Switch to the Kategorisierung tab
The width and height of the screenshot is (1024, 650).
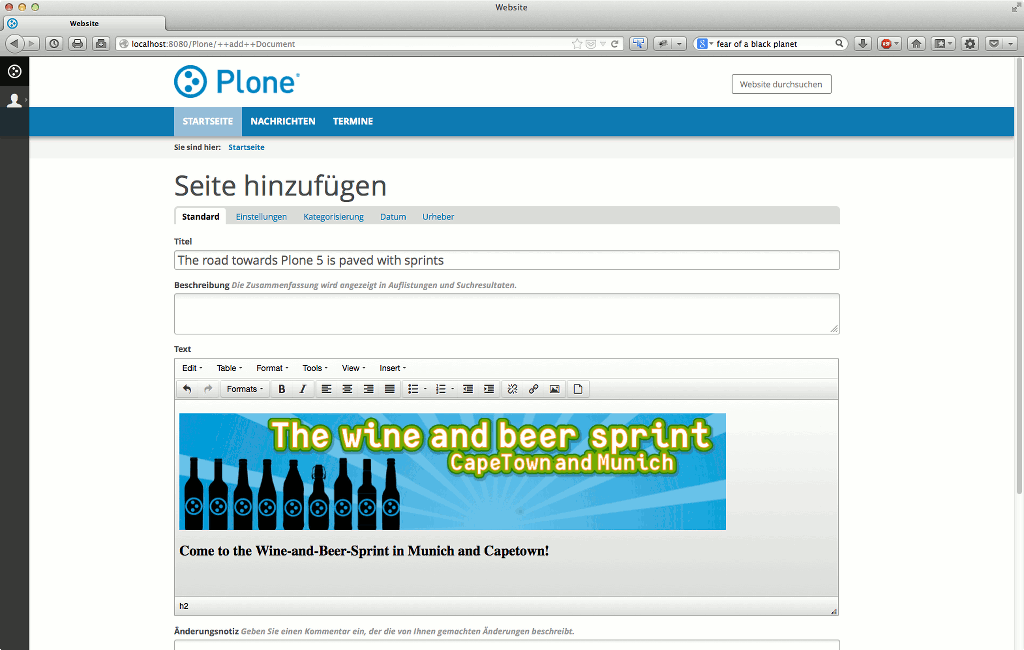click(333, 217)
